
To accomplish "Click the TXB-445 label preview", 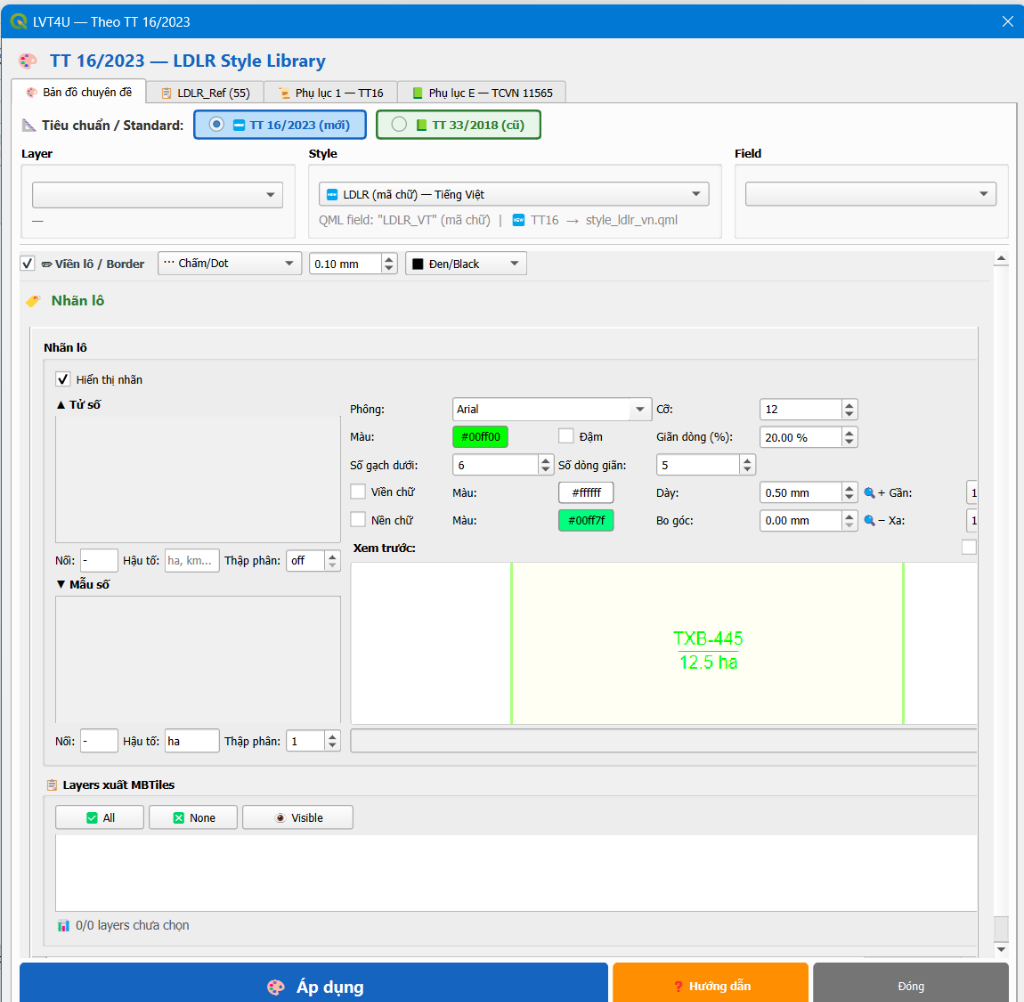I will coord(708,638).
